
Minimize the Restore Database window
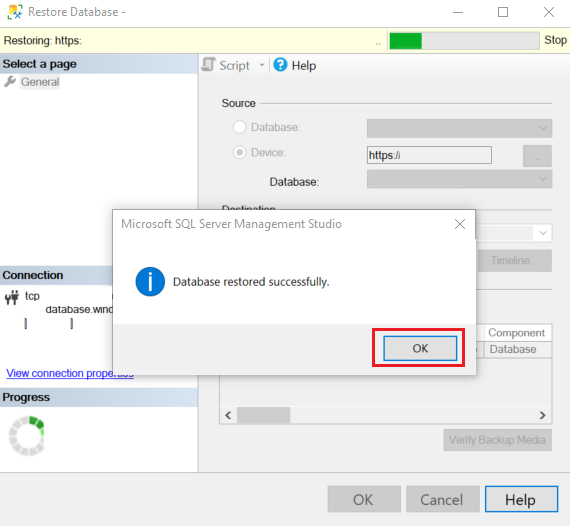coord(458,12)
